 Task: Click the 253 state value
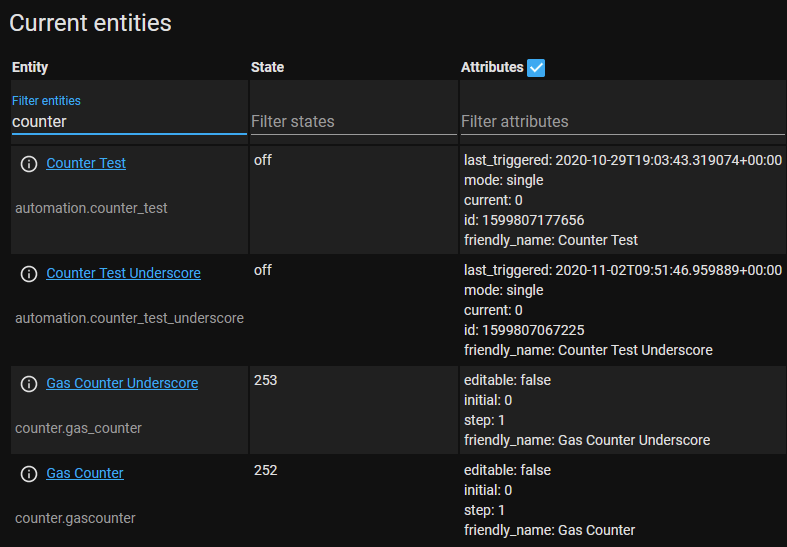[265, 380]
